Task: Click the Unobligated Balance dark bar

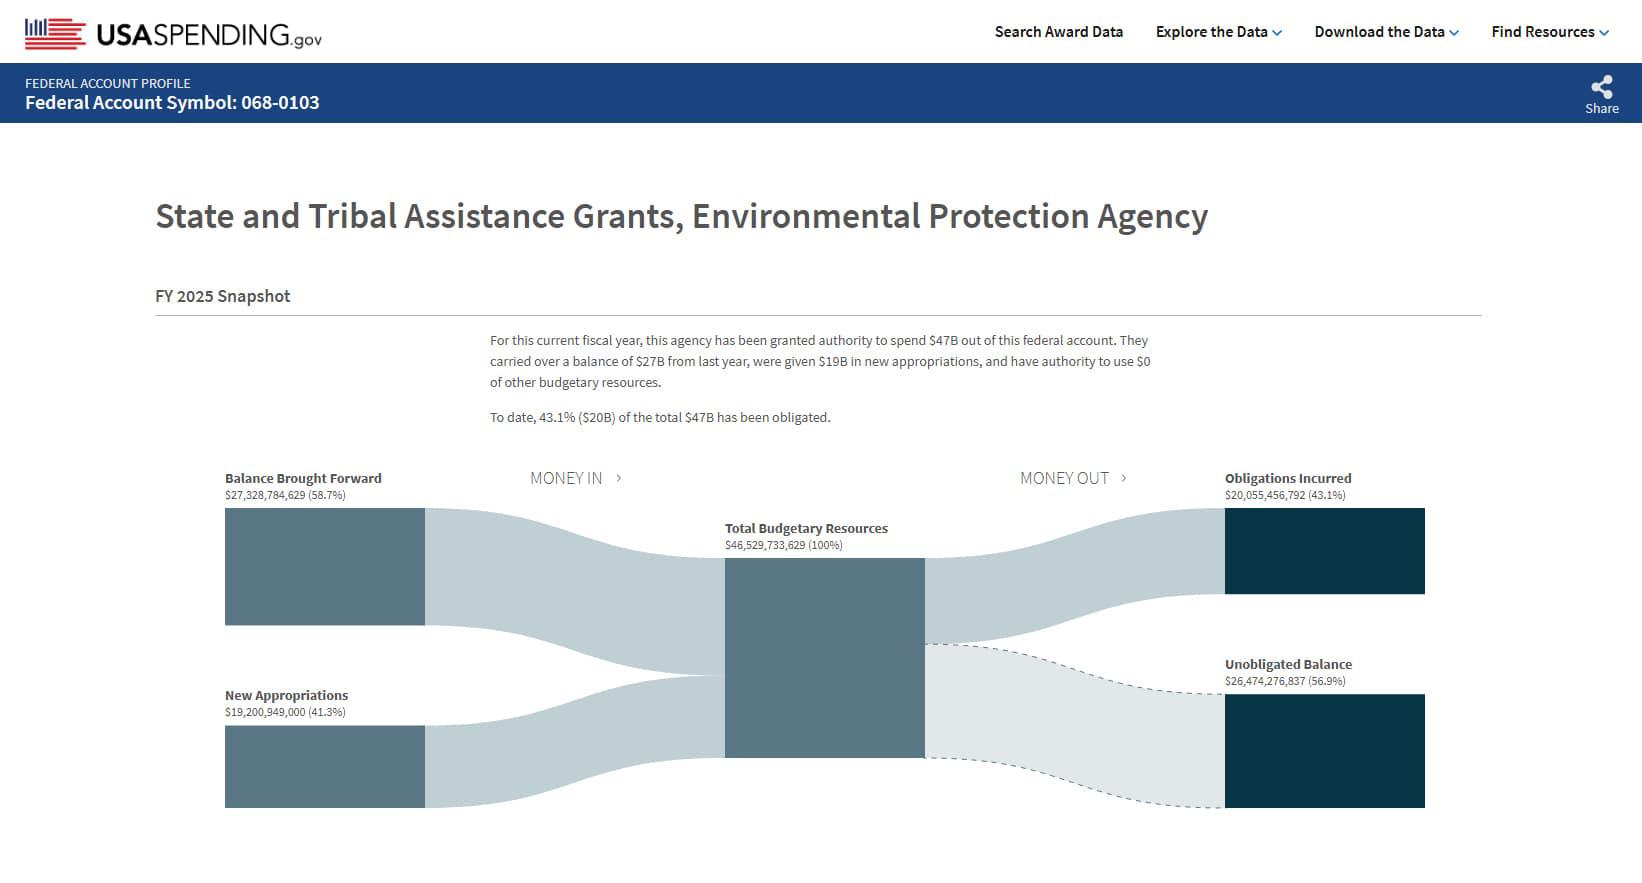Action: coord(1324,750)
